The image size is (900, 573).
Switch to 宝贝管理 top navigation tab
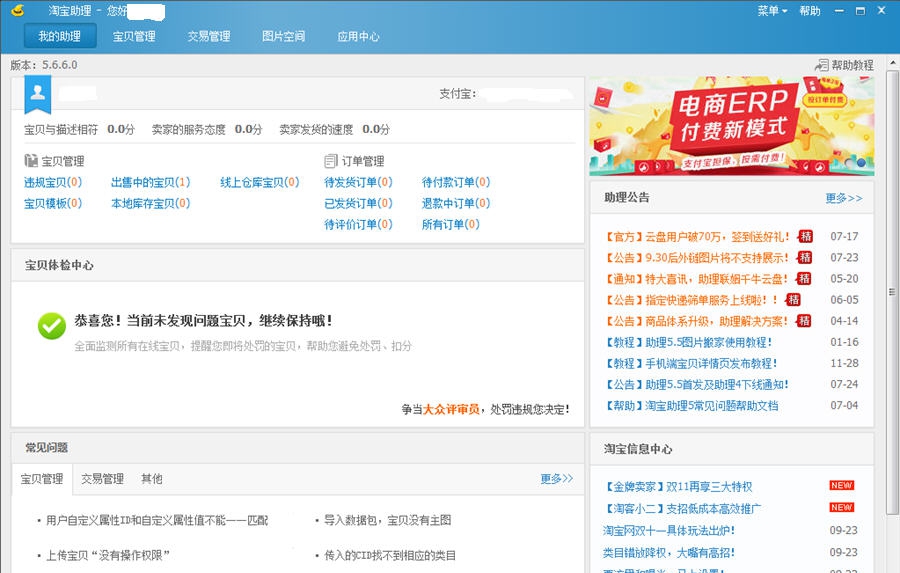click(134, 36)
